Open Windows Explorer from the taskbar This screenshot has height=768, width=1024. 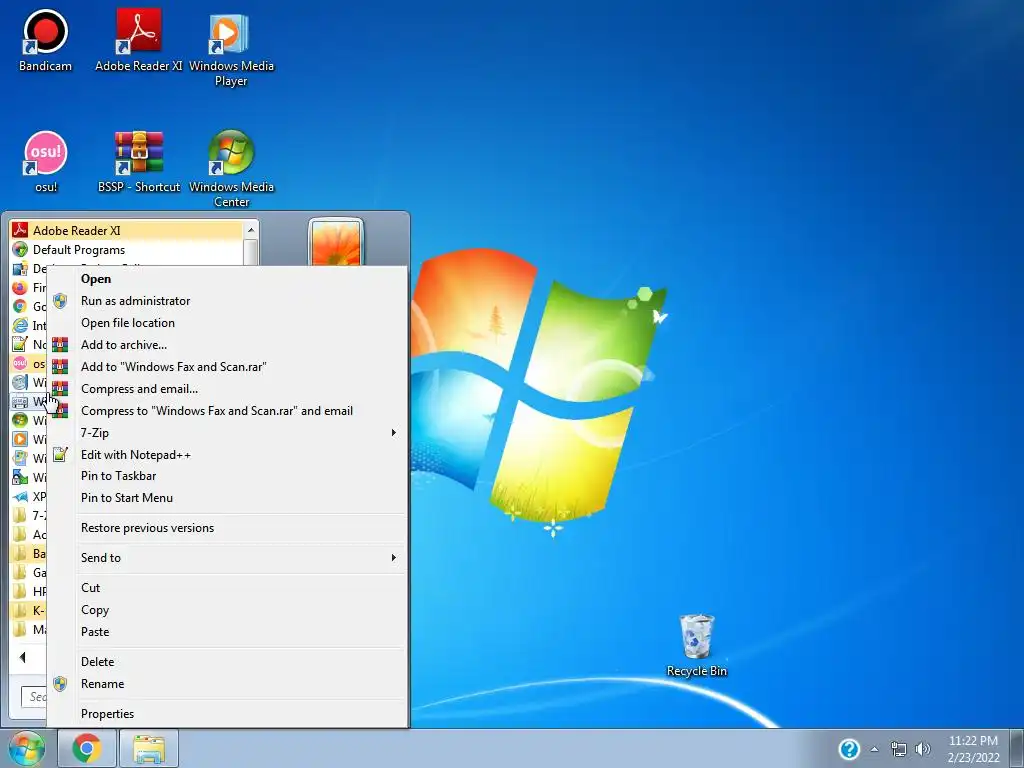click(x=149, y=748)
